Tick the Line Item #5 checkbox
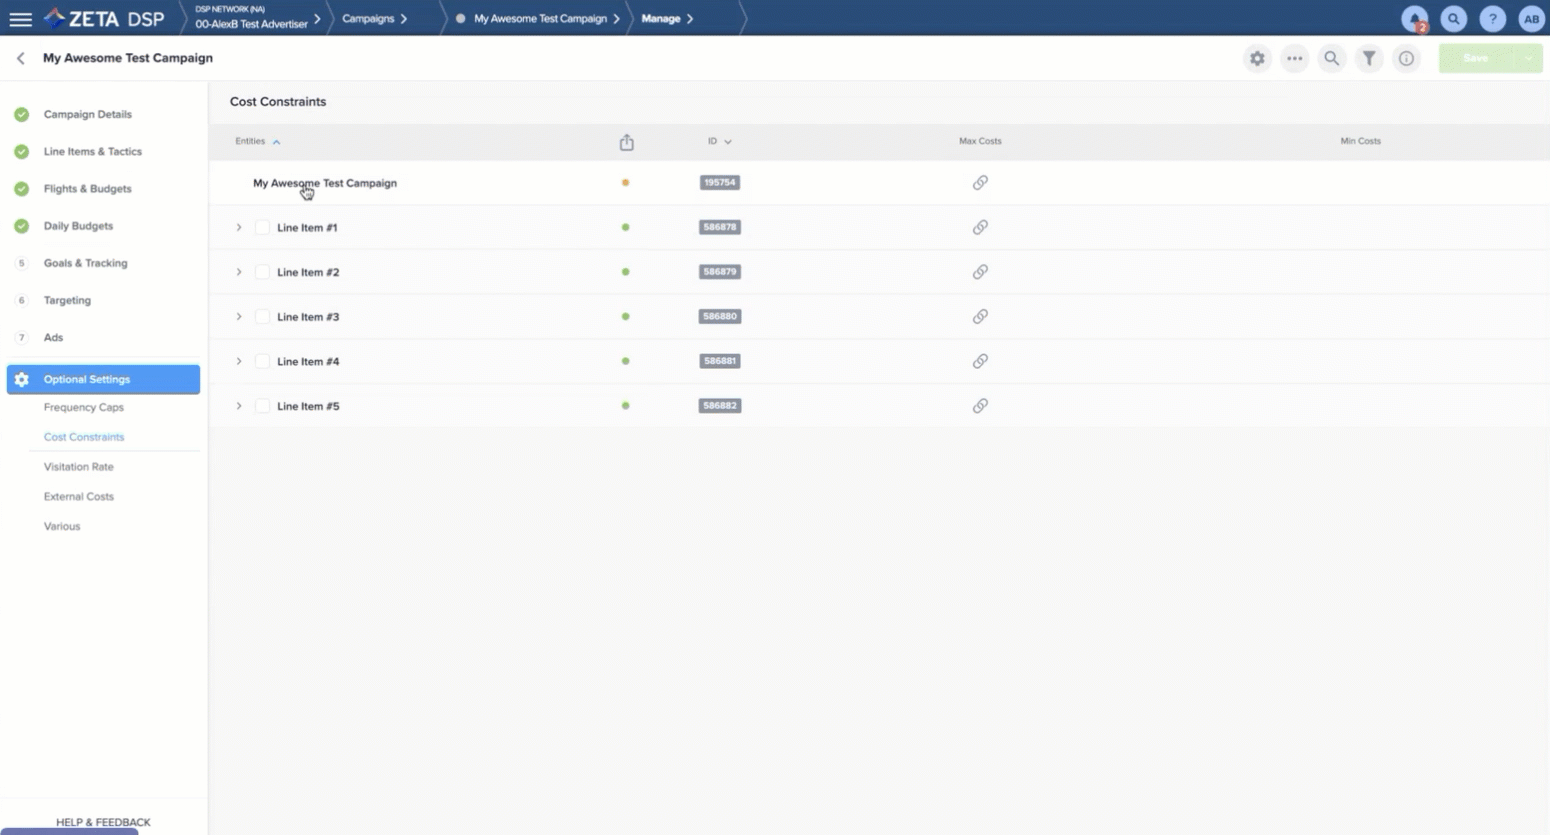Viewport: 1550px width, 835px height. [x=262, y=406]
